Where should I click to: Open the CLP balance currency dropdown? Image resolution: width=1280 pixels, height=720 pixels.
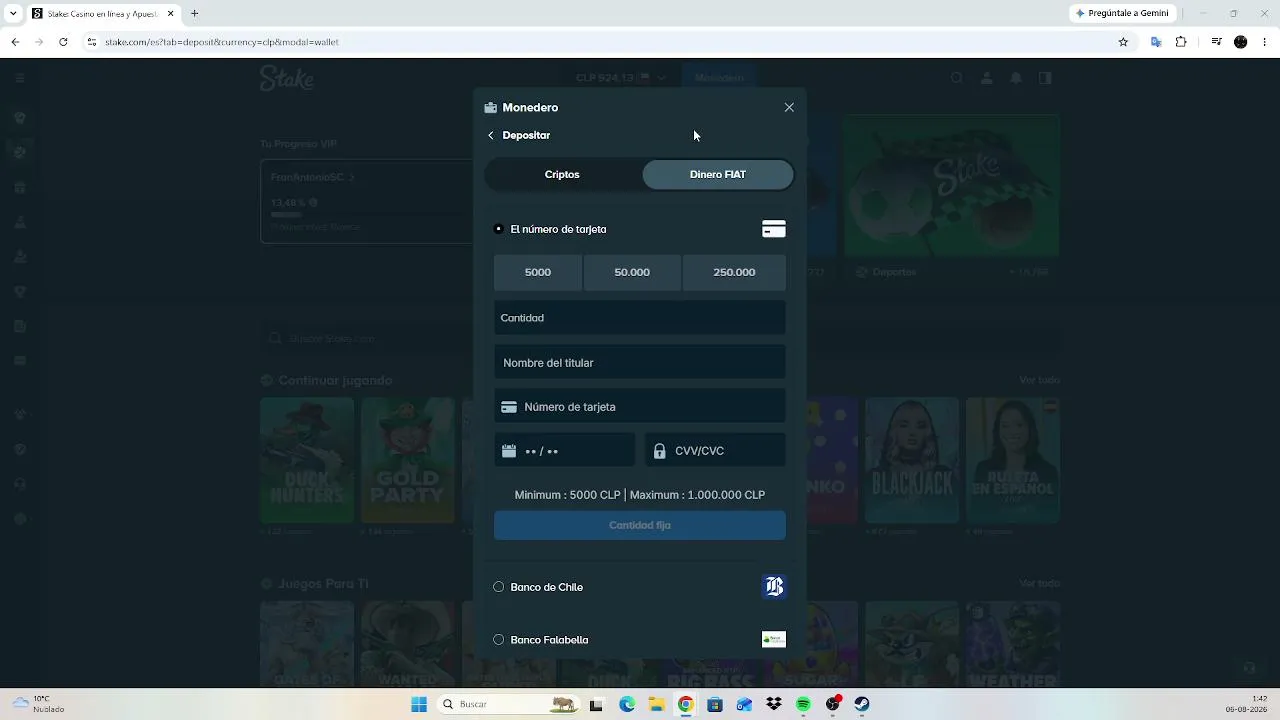[621, 78]
